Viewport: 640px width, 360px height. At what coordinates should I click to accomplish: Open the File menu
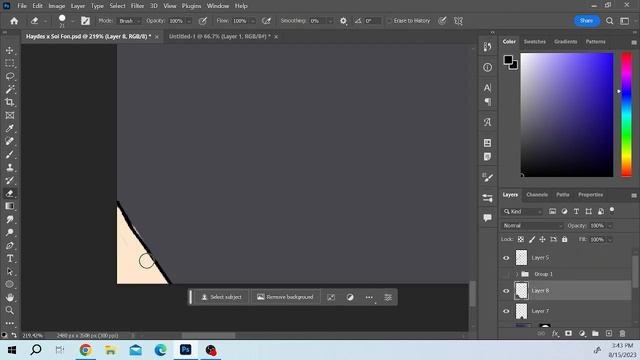pyautogui.click(x=22, y=6)
